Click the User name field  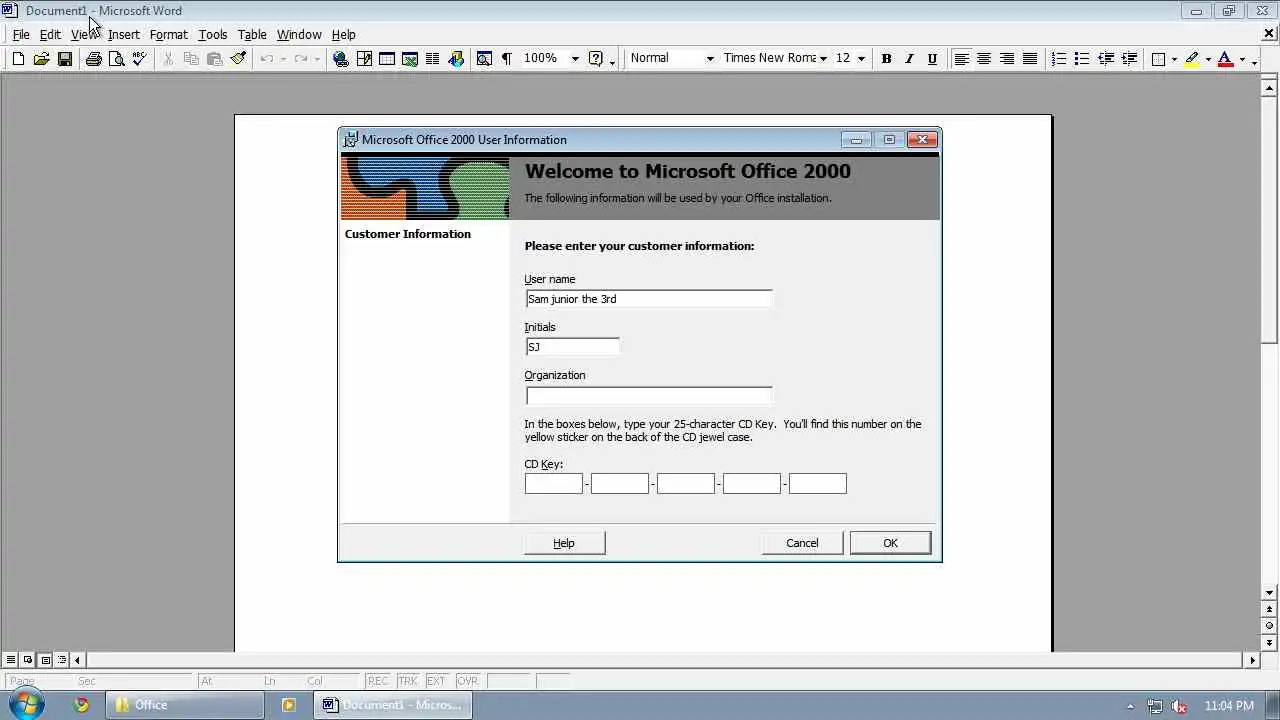tap(649, 299)
